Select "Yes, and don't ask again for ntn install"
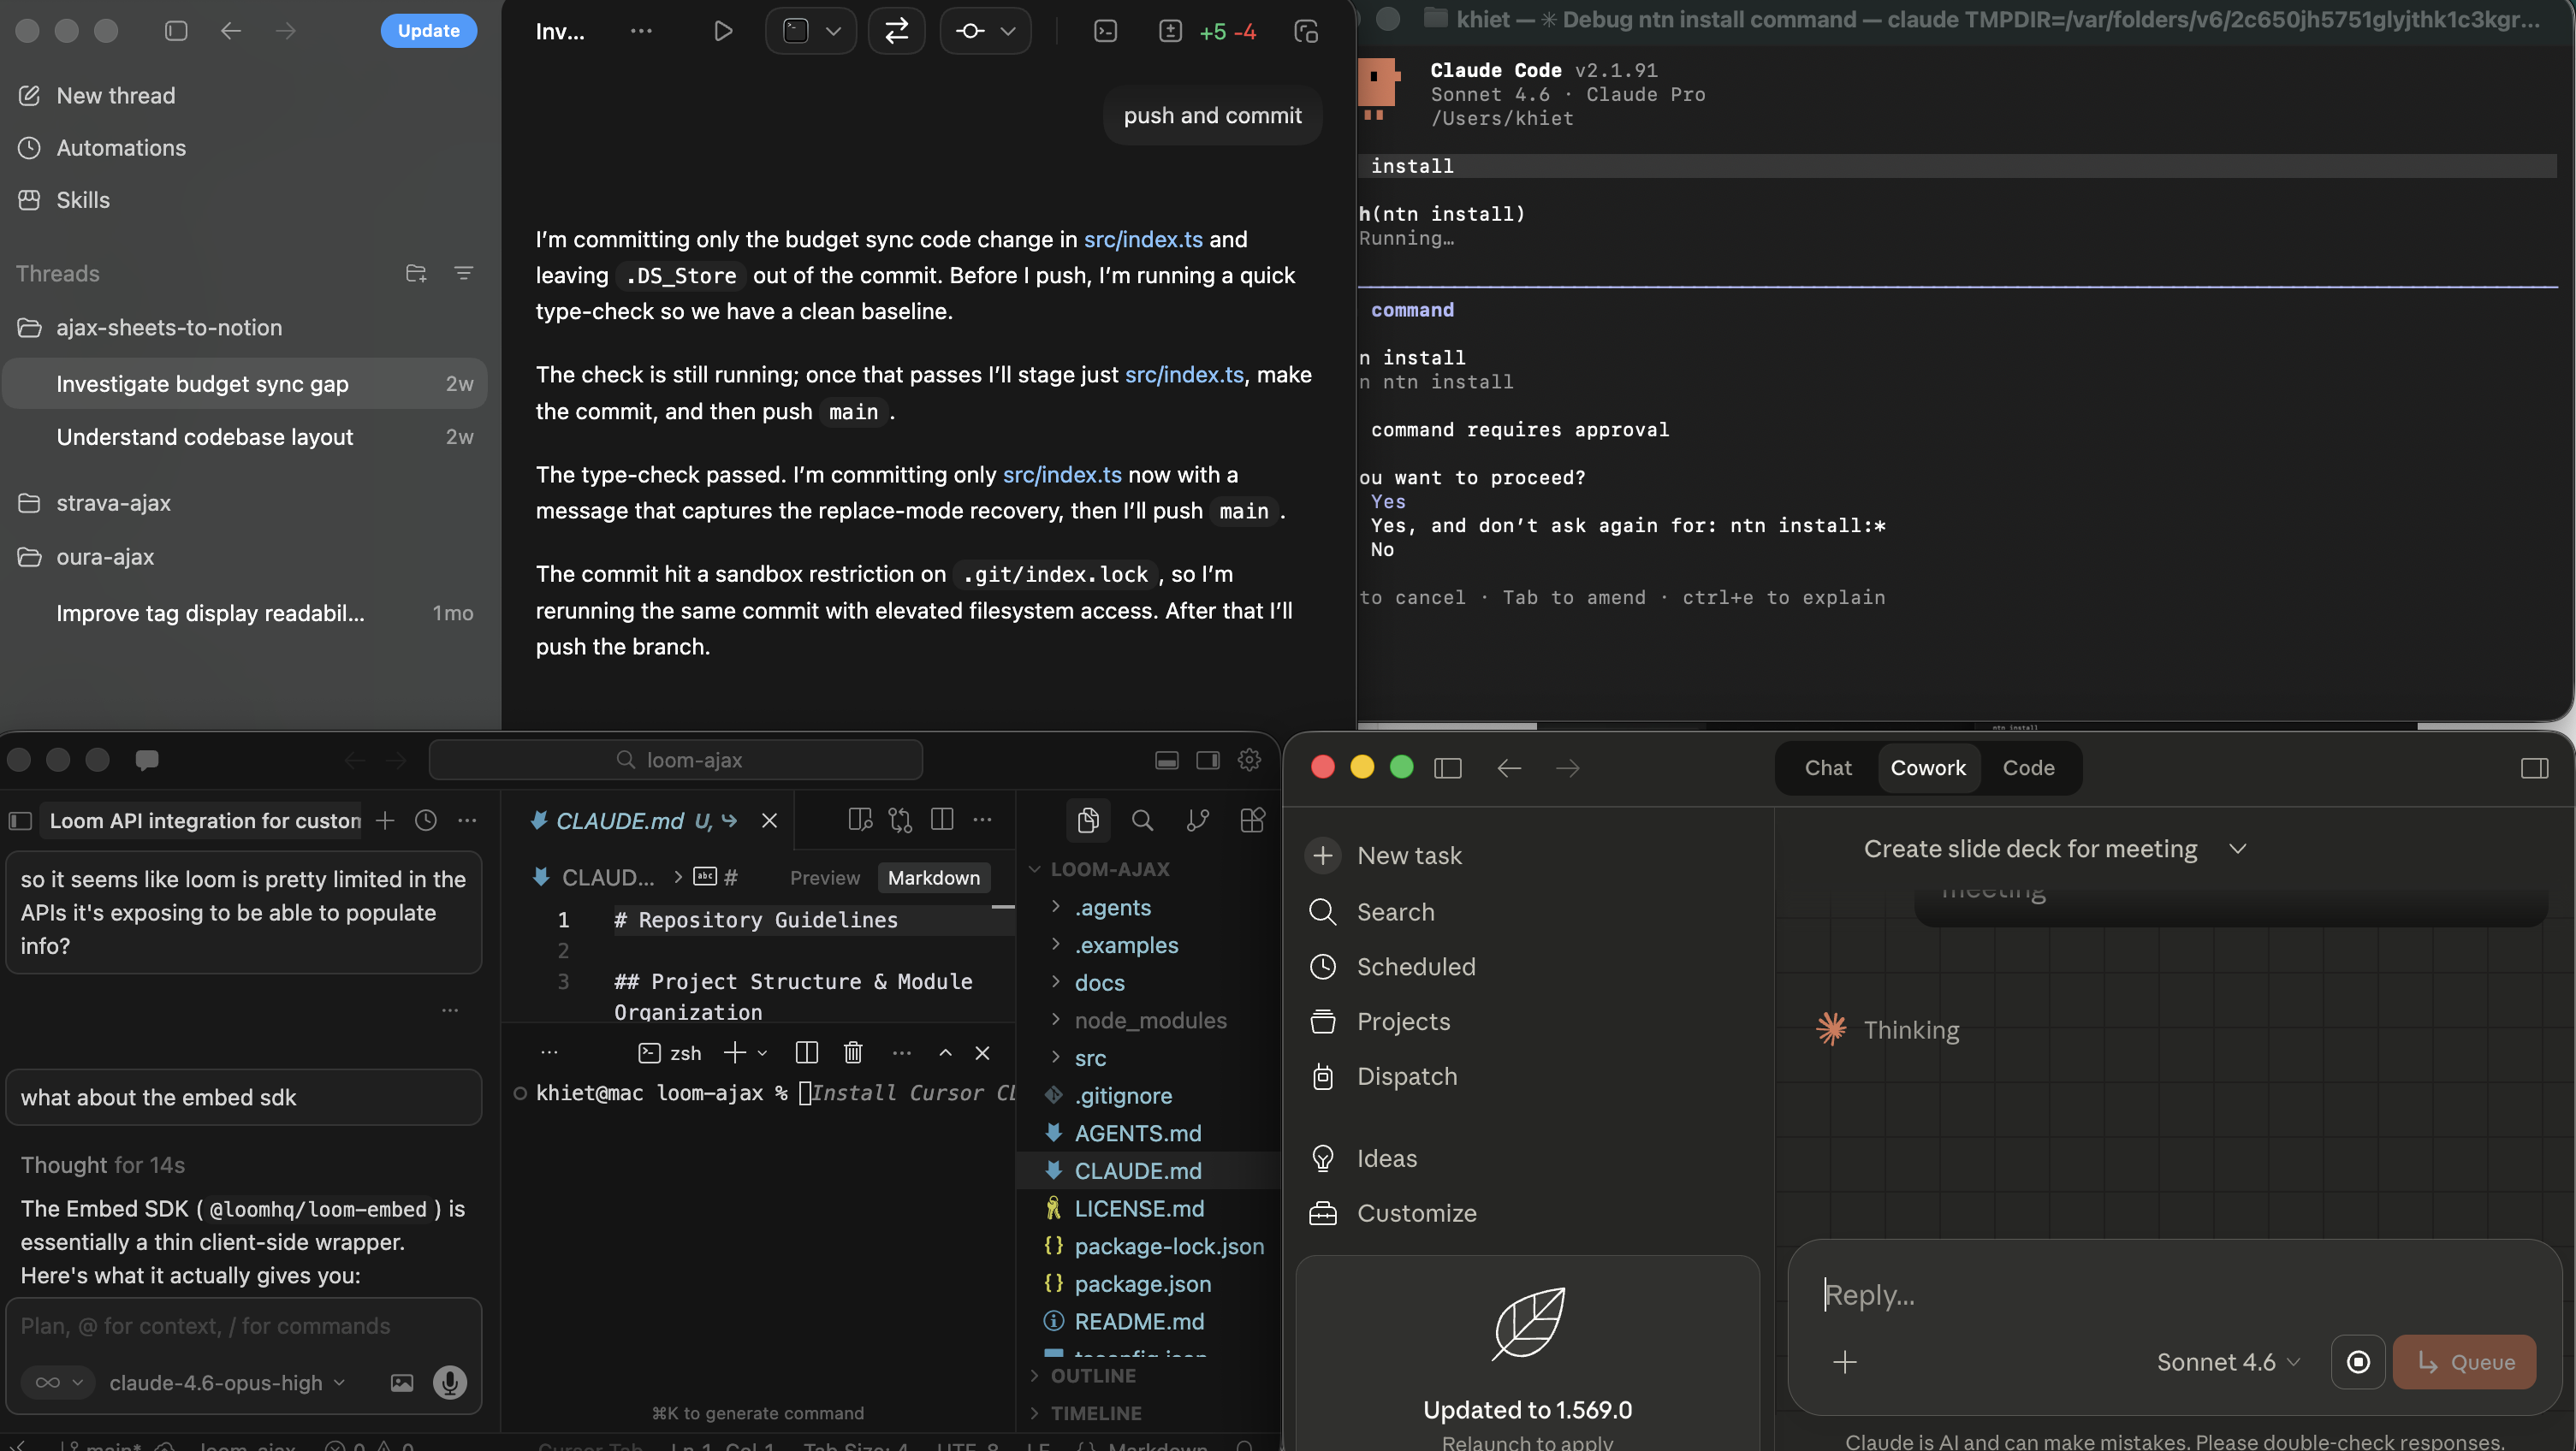The width and height of the screenshot is (2576, 1451). (x=1629, y=525)
